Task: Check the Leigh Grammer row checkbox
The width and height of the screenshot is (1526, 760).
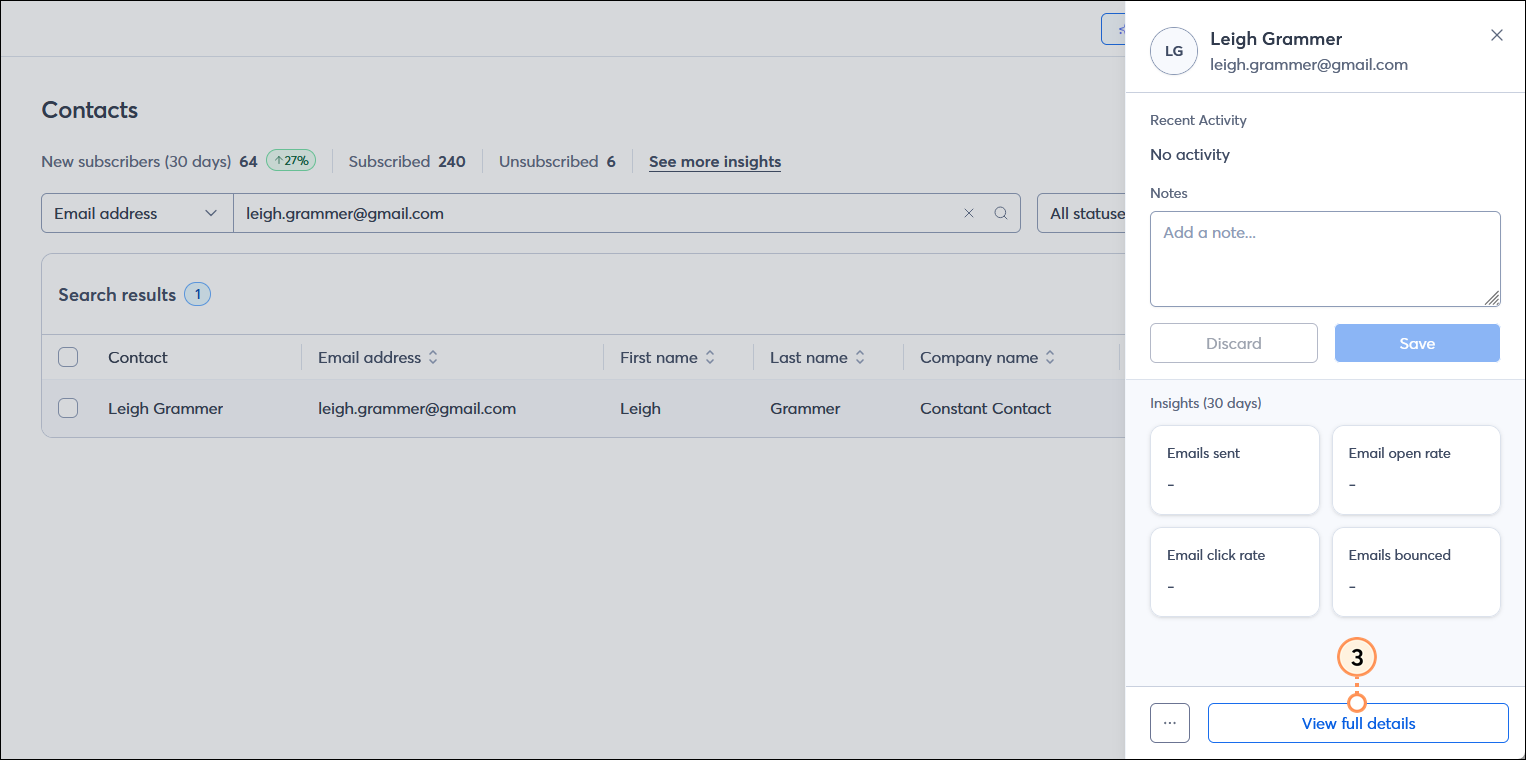Action: click(x=68, y=408)
